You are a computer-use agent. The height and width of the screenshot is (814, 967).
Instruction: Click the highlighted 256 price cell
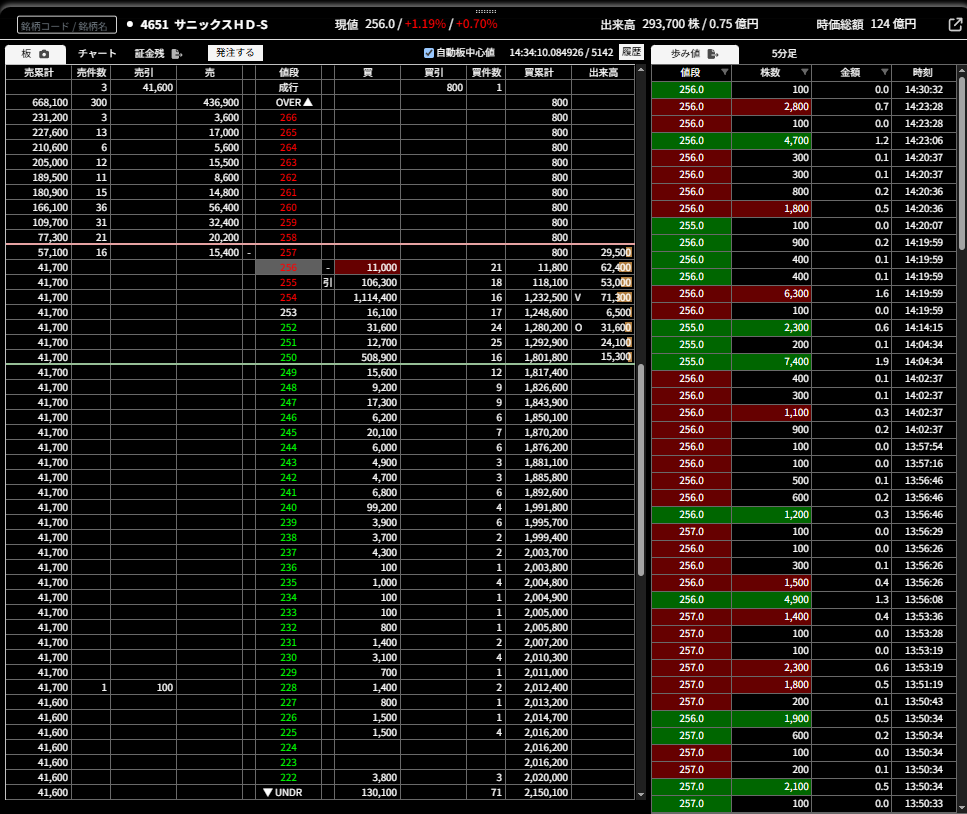(x=288, y=267)
